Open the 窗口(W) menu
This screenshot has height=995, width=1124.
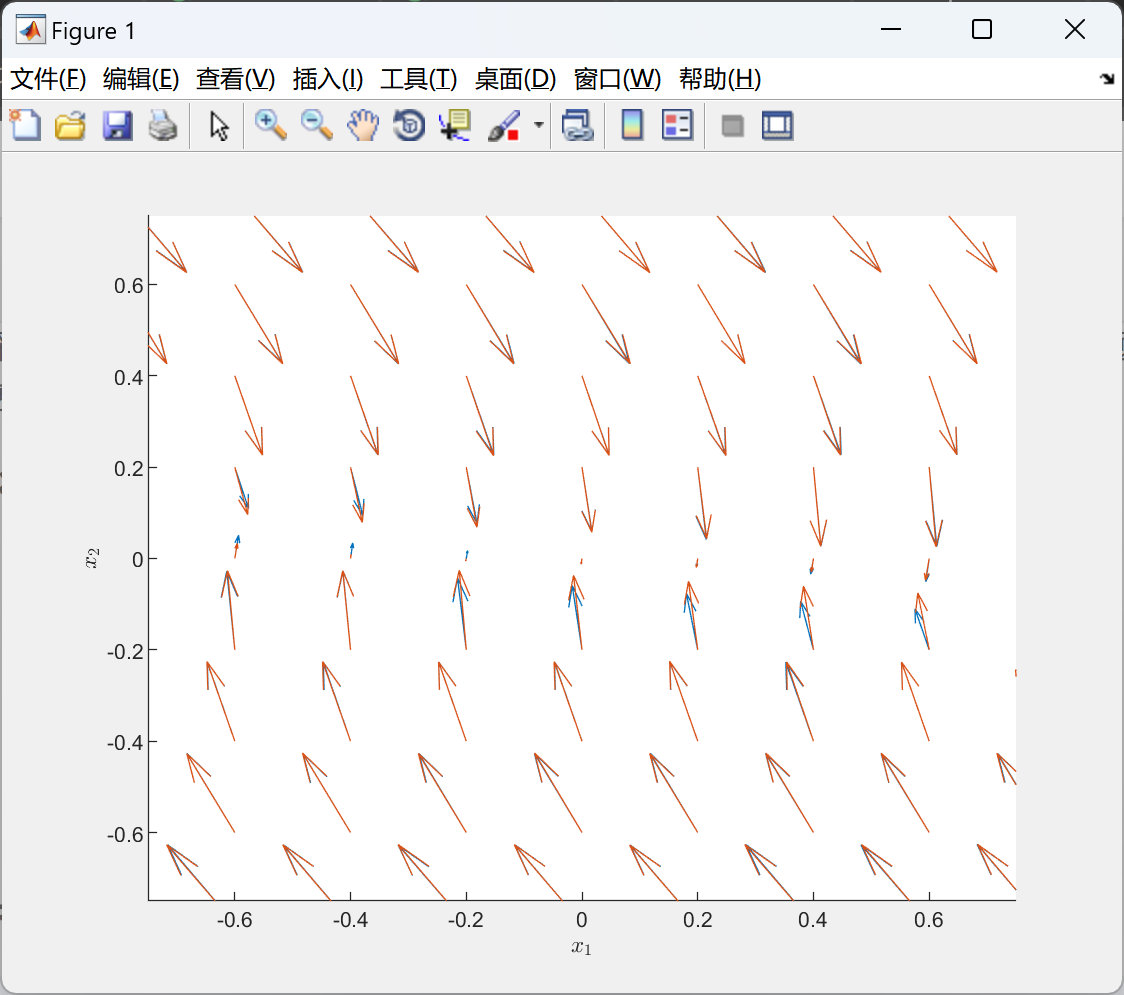pos(617,79)
